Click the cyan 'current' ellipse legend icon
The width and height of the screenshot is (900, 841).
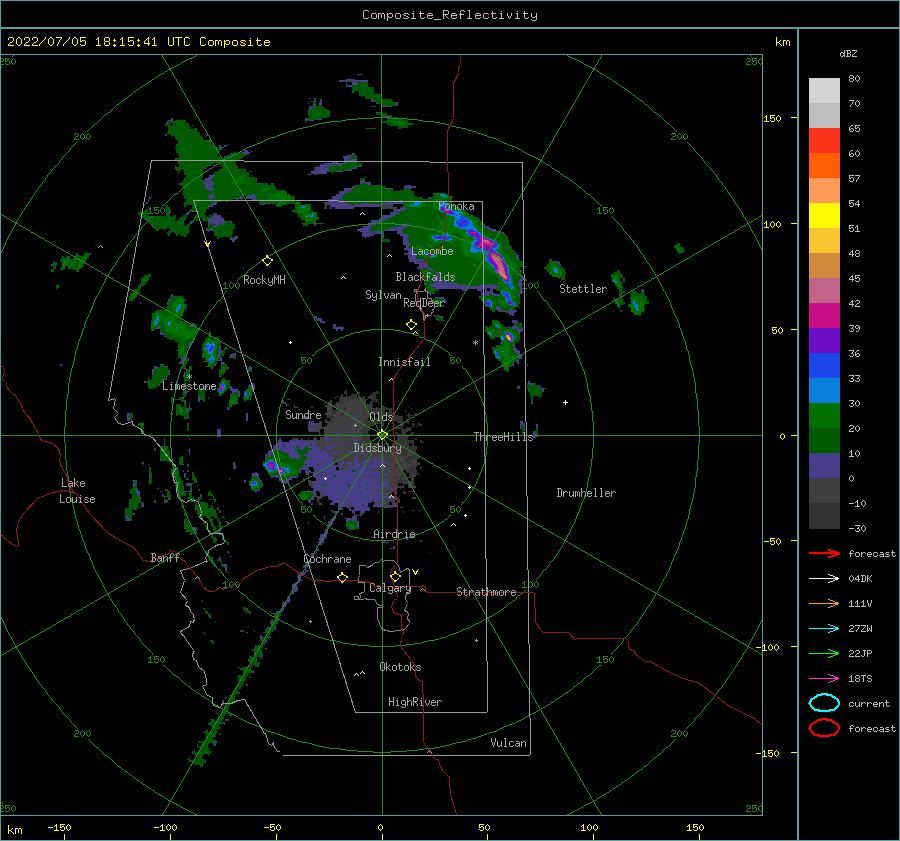[824, 703]
